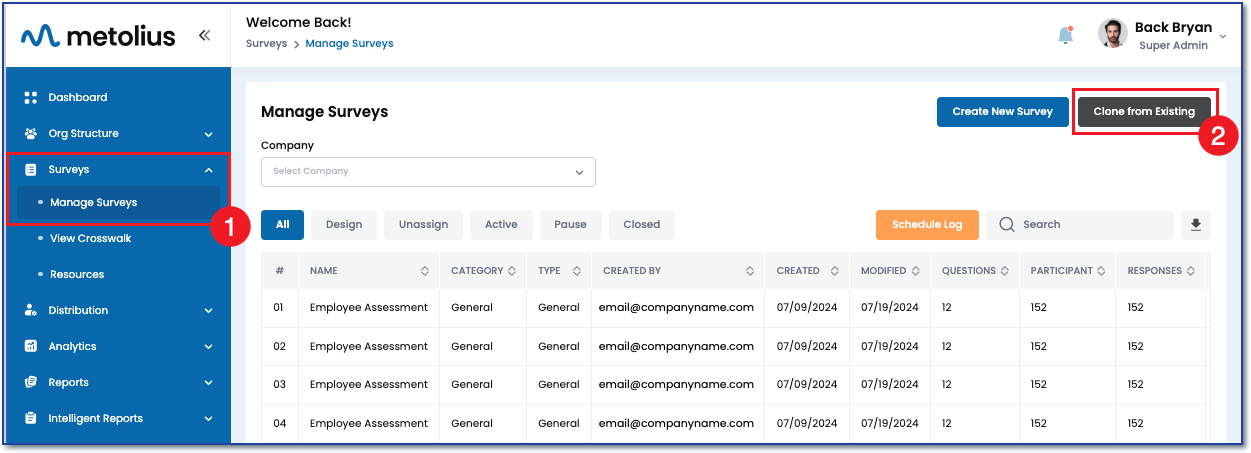Open the notifications bell
Screen dimensions: 1251x453
1065,35
